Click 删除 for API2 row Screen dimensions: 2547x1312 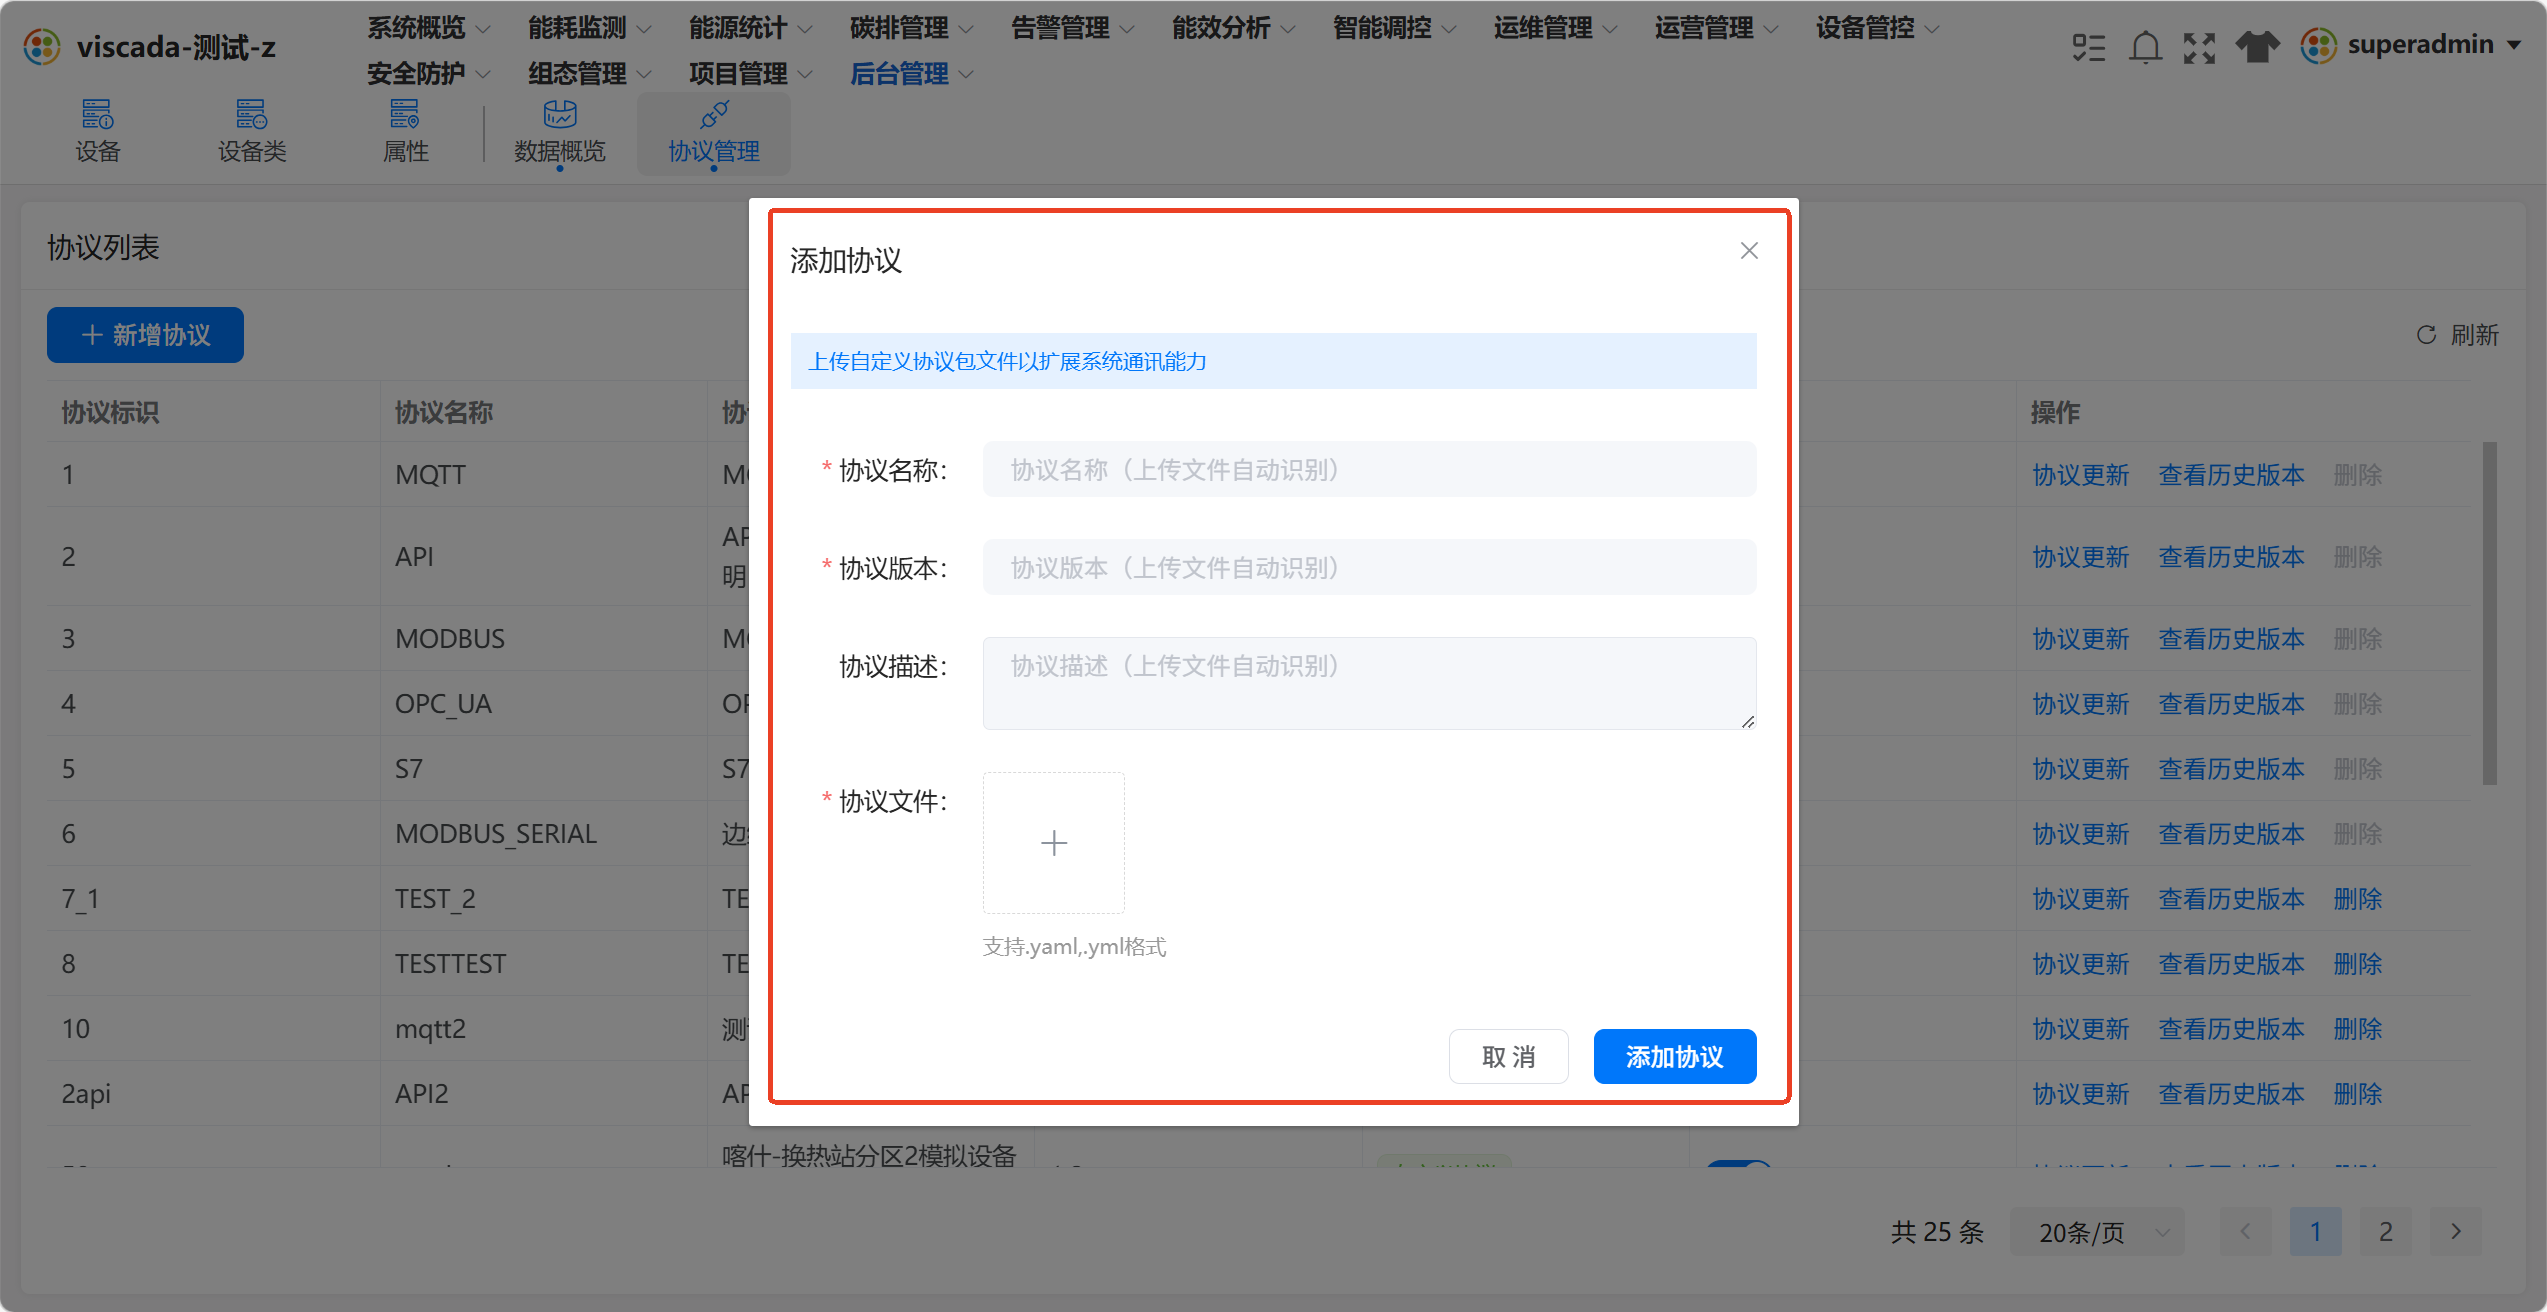(x=2358, y=1094)
